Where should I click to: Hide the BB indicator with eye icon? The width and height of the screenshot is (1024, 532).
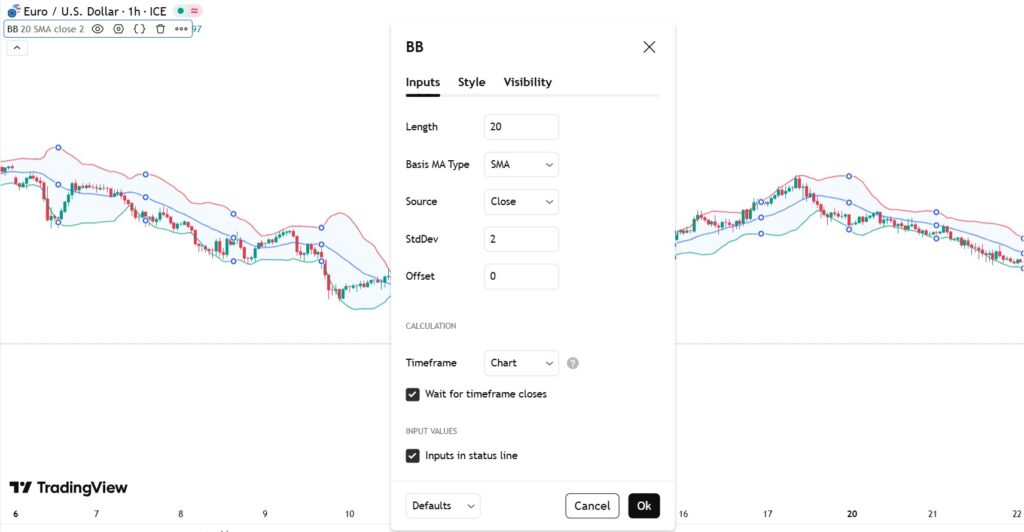pyautogui.click(x=98, y=29)
